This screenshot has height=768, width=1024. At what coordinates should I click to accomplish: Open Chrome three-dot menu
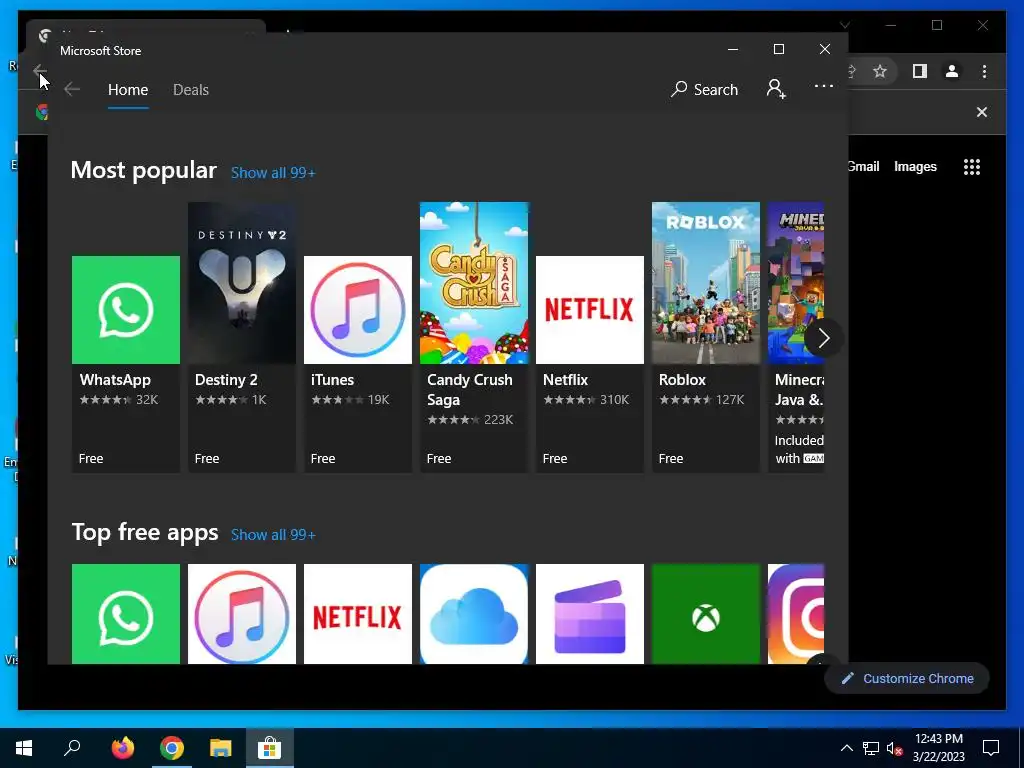[984, 71]
